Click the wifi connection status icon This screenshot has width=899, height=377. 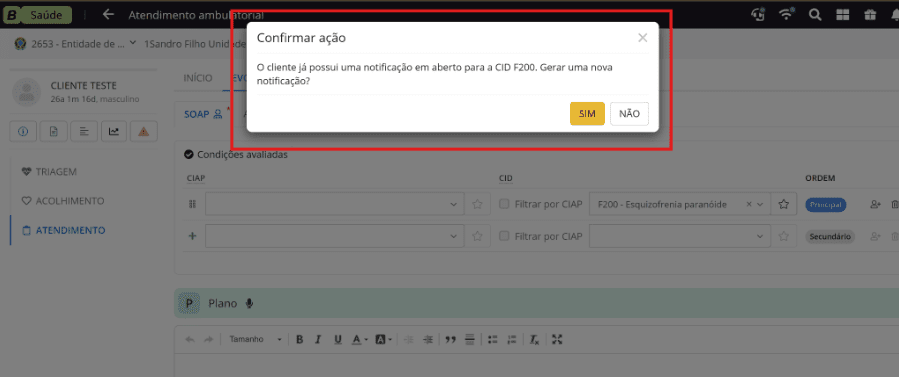(x=787, y=14)
